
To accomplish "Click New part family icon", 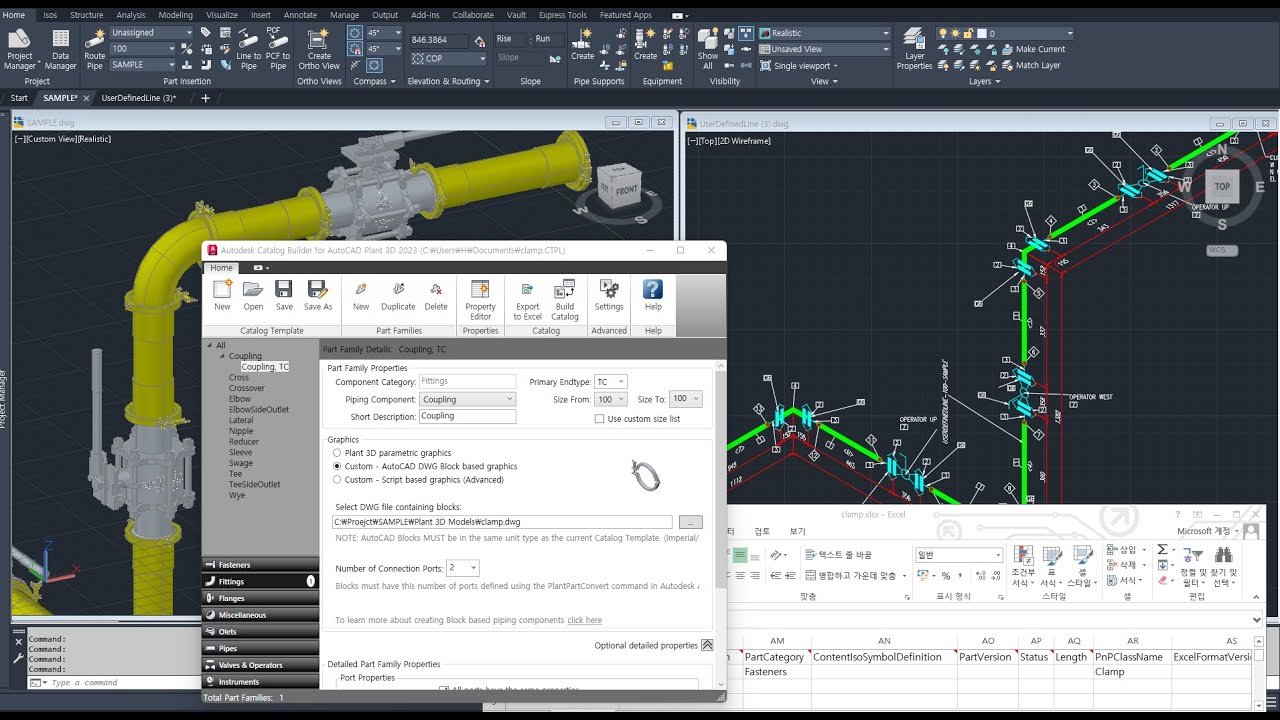I will pyautogui.click(x=361, y=296).
